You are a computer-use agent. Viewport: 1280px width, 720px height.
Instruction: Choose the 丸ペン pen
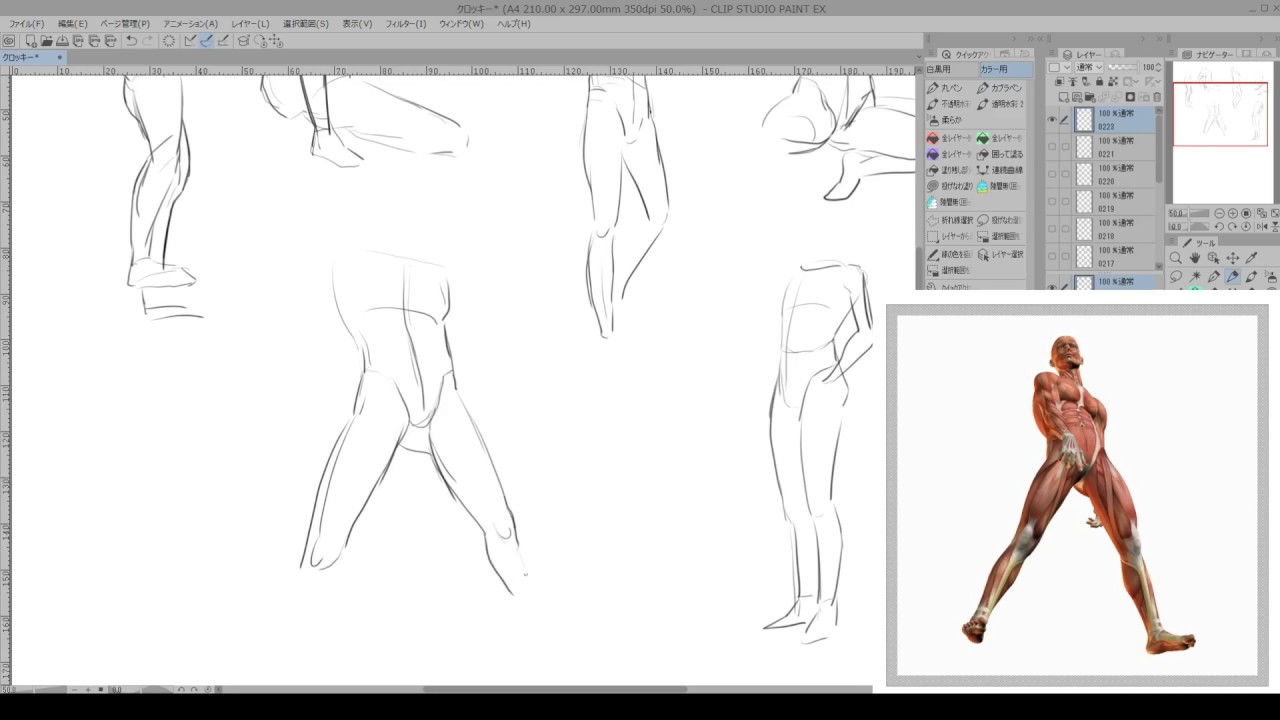pos(947,88)
